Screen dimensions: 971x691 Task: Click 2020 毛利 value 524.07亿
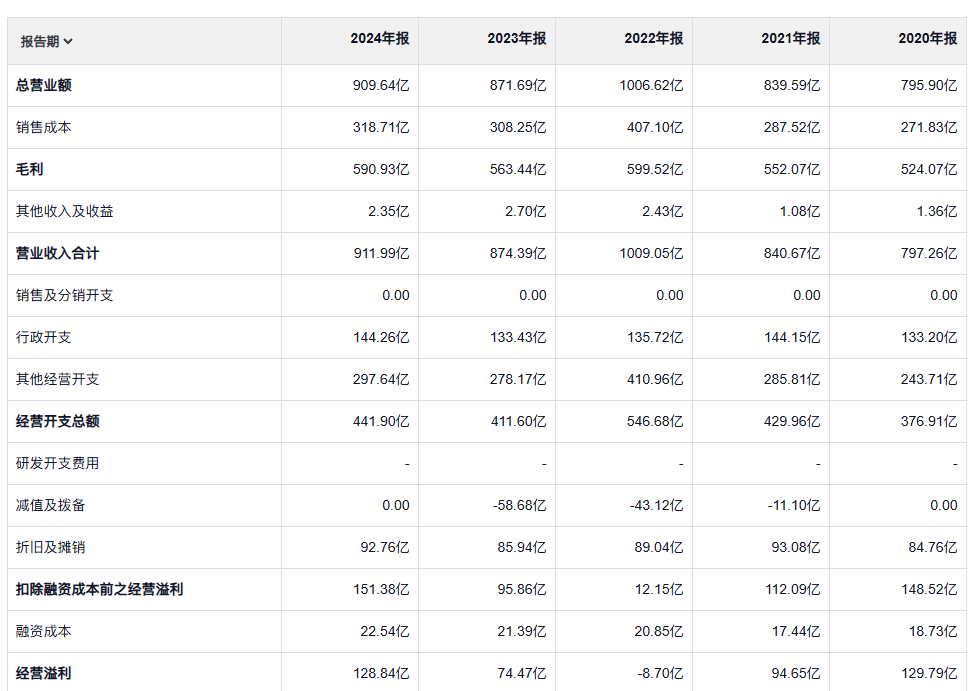(x=929, y=169)
